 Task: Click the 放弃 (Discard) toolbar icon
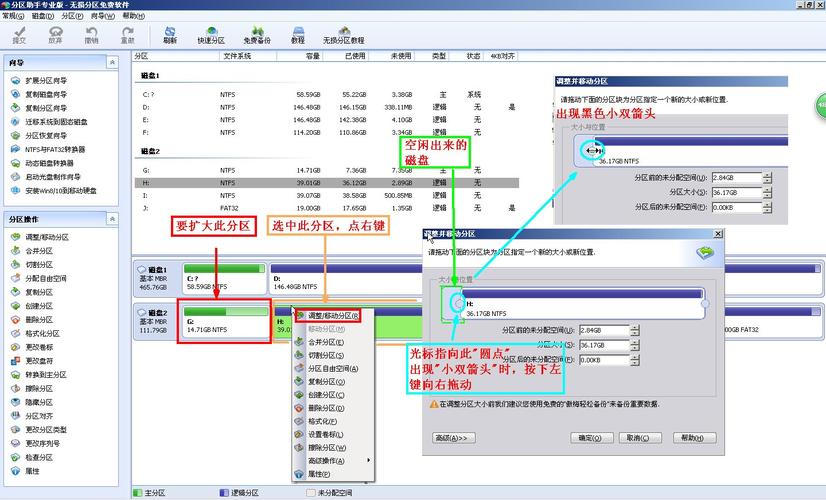(x=55, y=35)
